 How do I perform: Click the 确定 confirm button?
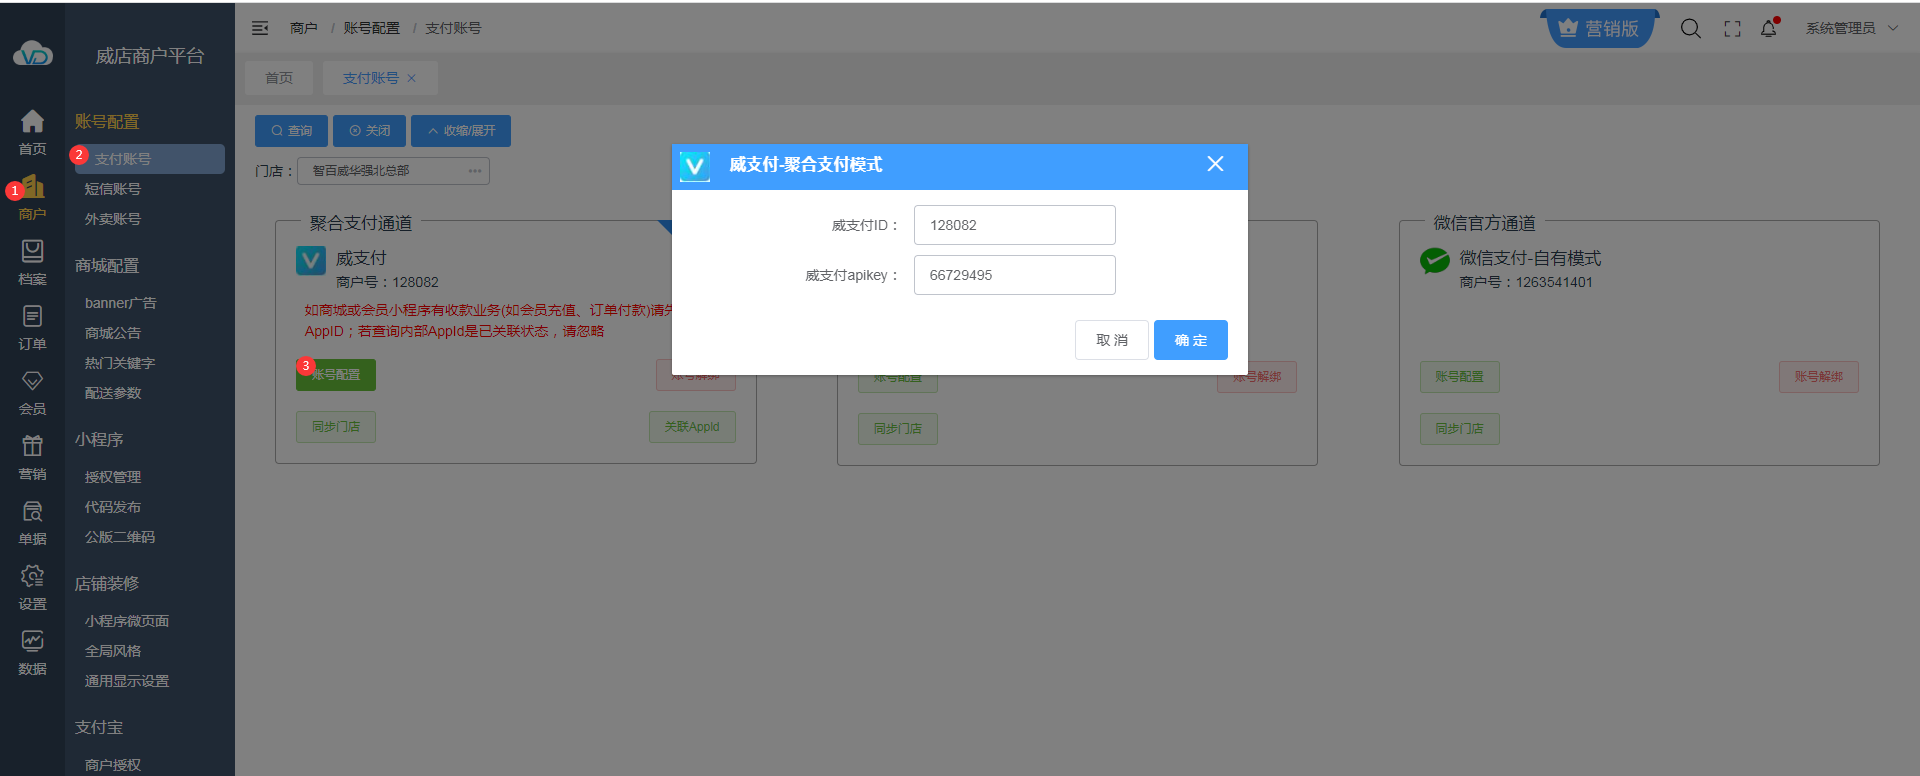(x=1190, y=340)
